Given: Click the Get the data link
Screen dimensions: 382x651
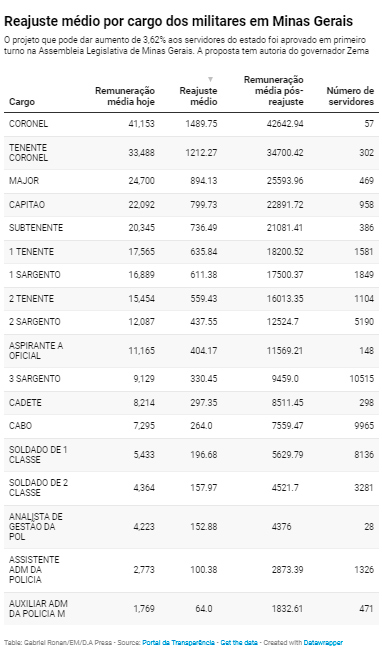Looking at the screenshot, I should click(239, 642).
